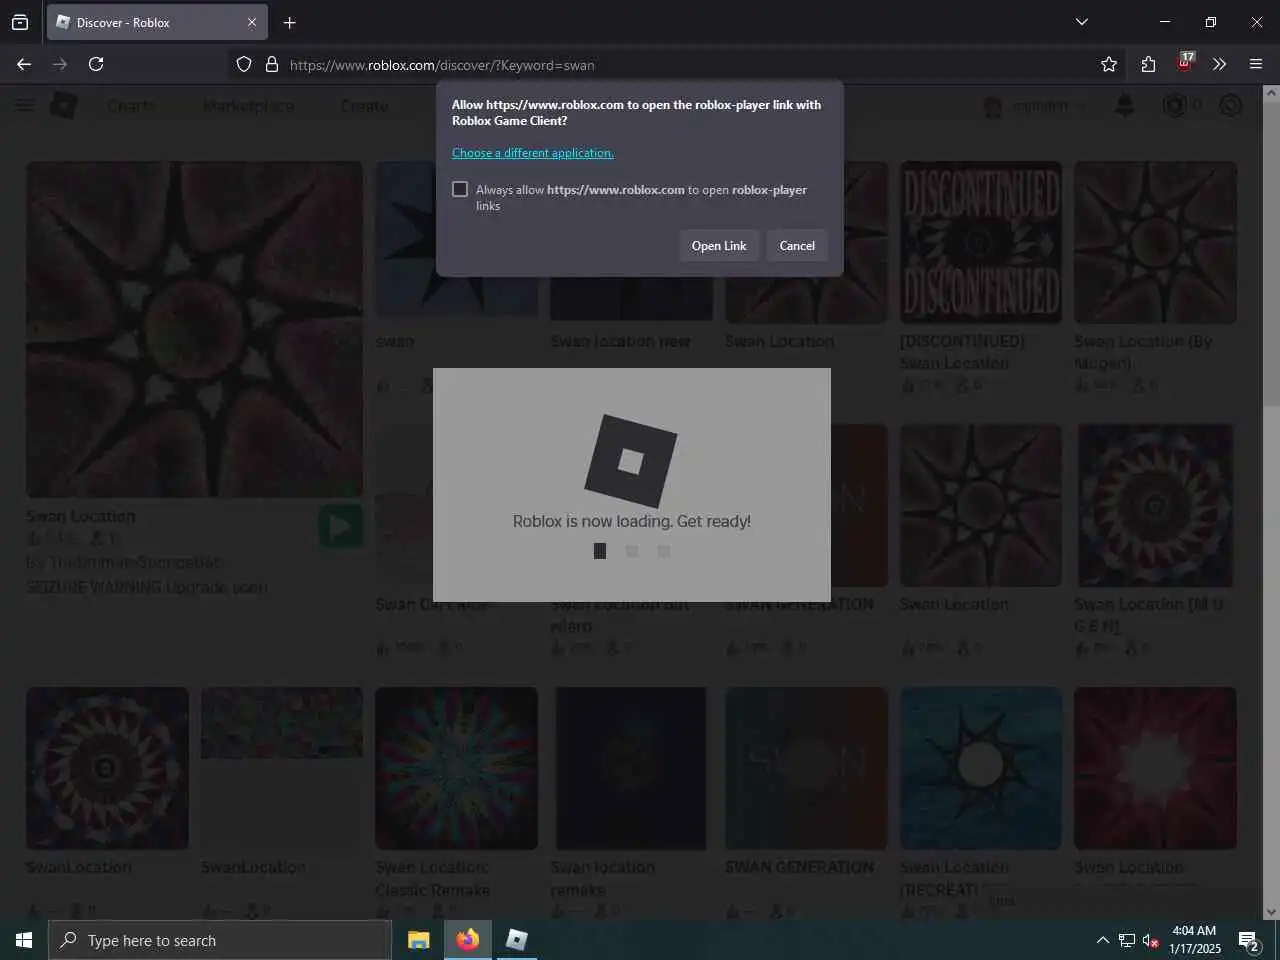The image size is (1280, 960).
Task: Open site info via the padlock icon
Action: click(271, 64)
